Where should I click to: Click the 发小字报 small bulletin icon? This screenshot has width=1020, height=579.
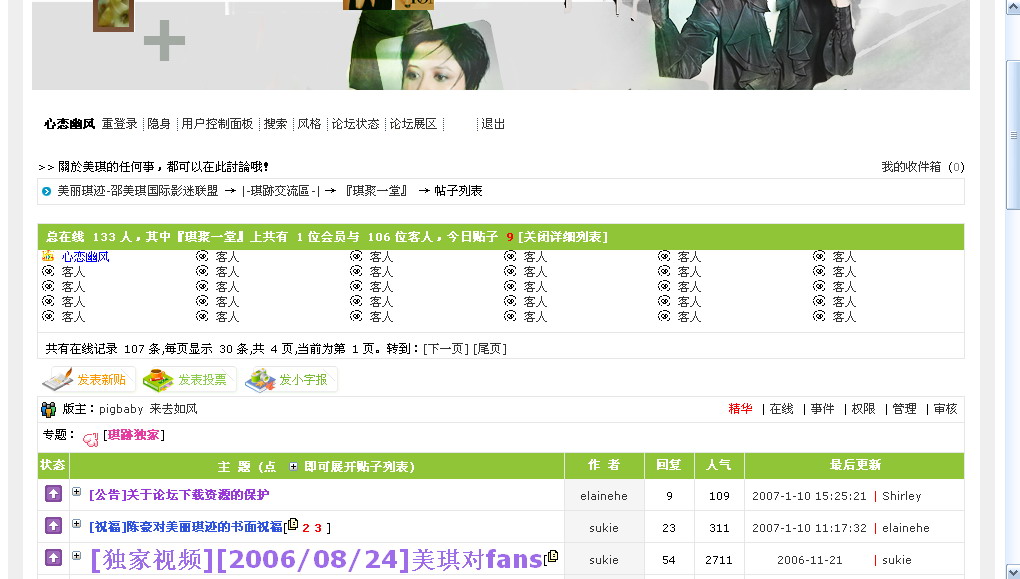[x=260, y=380]
